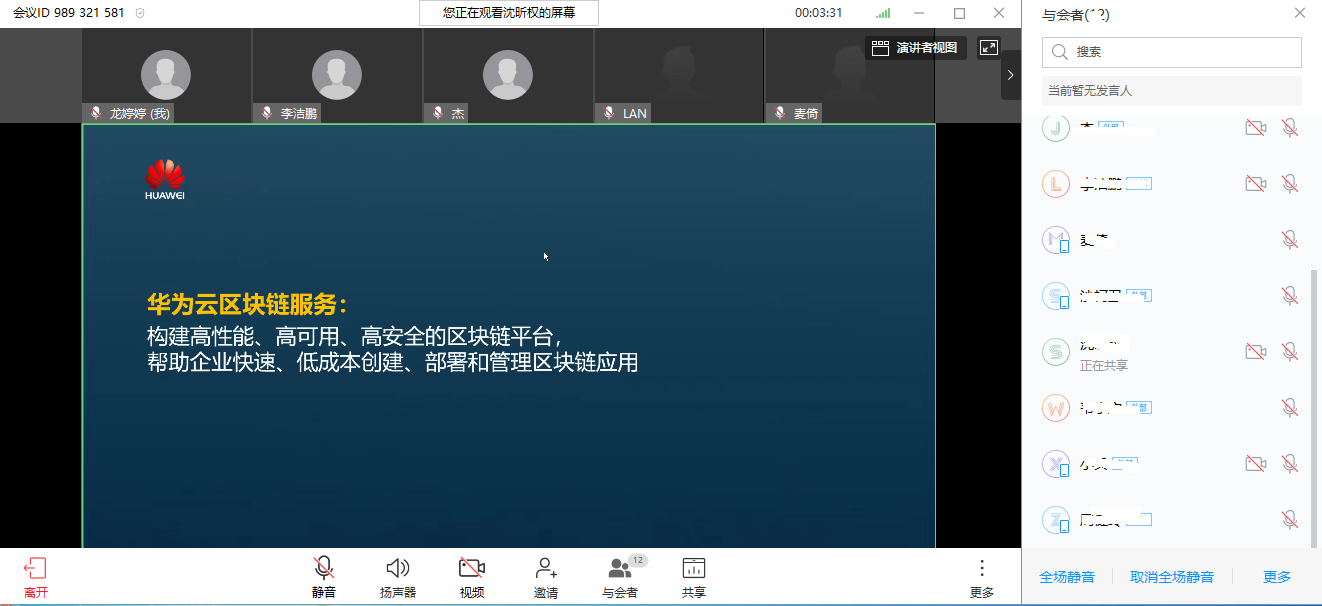Toggle the 静音 microphone in bottom toolbar
Viewport: 1322px width, 606px height.
[x=323, y=569]
